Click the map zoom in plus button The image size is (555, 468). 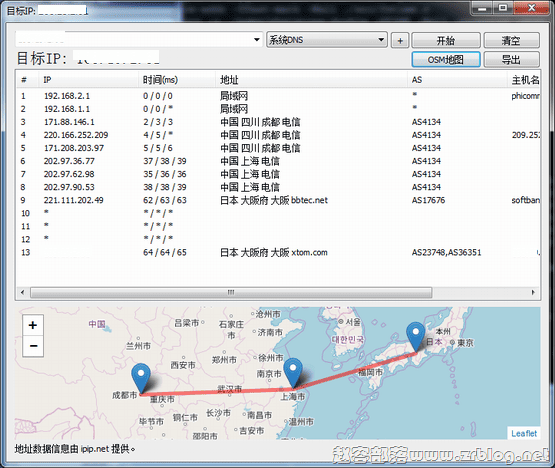click(33, 325)
